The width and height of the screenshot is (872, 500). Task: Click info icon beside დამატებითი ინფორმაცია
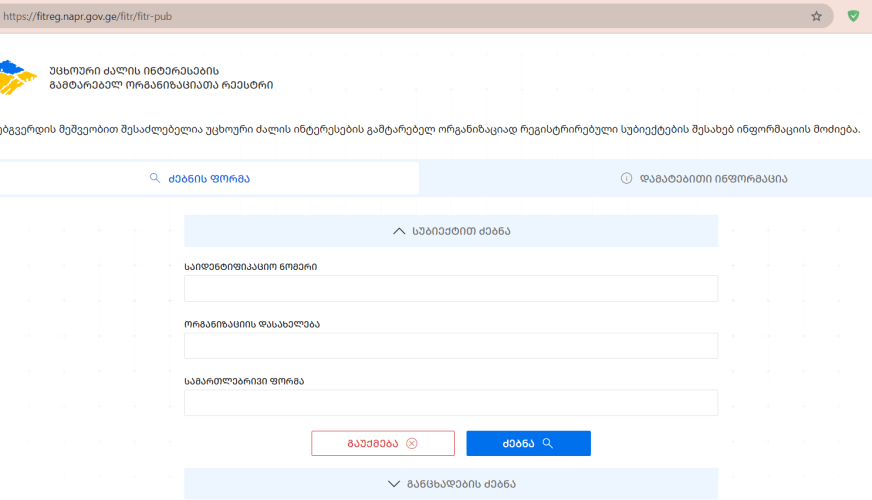point(626,179)
